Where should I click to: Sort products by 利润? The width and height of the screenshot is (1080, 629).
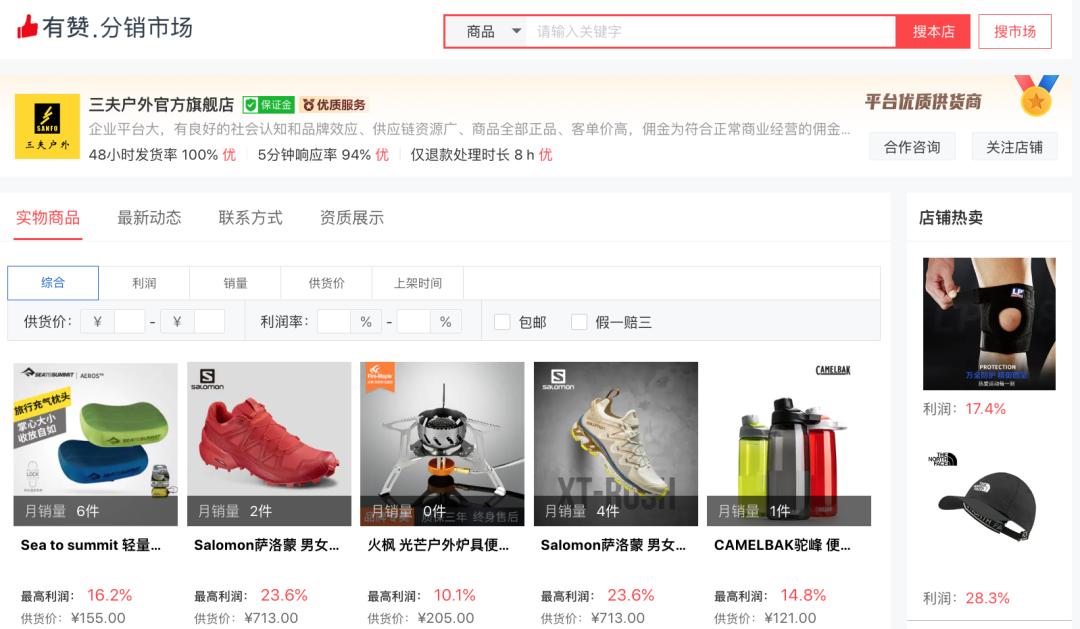pyautogui.click(x=143, y=282)
